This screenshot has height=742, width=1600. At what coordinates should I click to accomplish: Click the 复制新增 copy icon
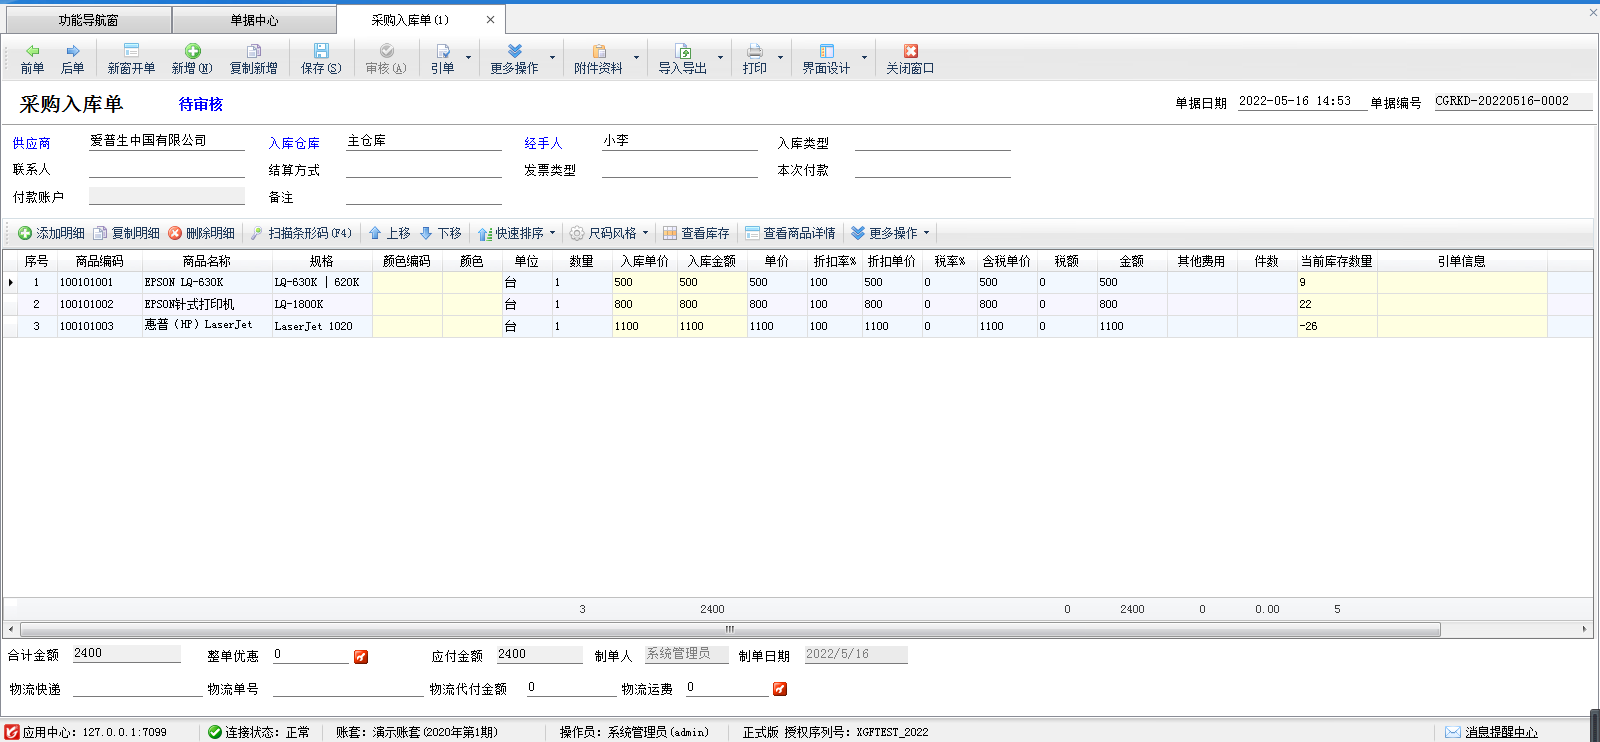(253, 51)
